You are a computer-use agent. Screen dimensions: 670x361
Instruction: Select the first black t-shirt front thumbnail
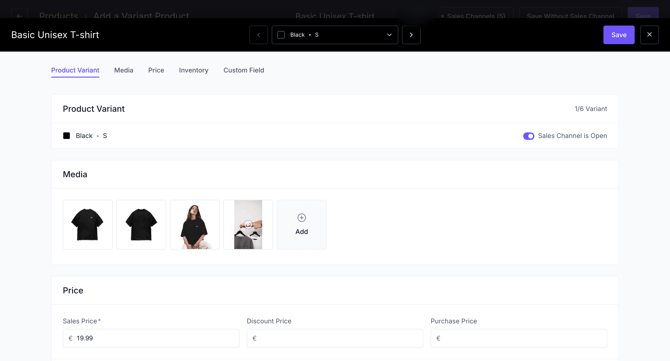pyautogui.click(x=88, y=225)
